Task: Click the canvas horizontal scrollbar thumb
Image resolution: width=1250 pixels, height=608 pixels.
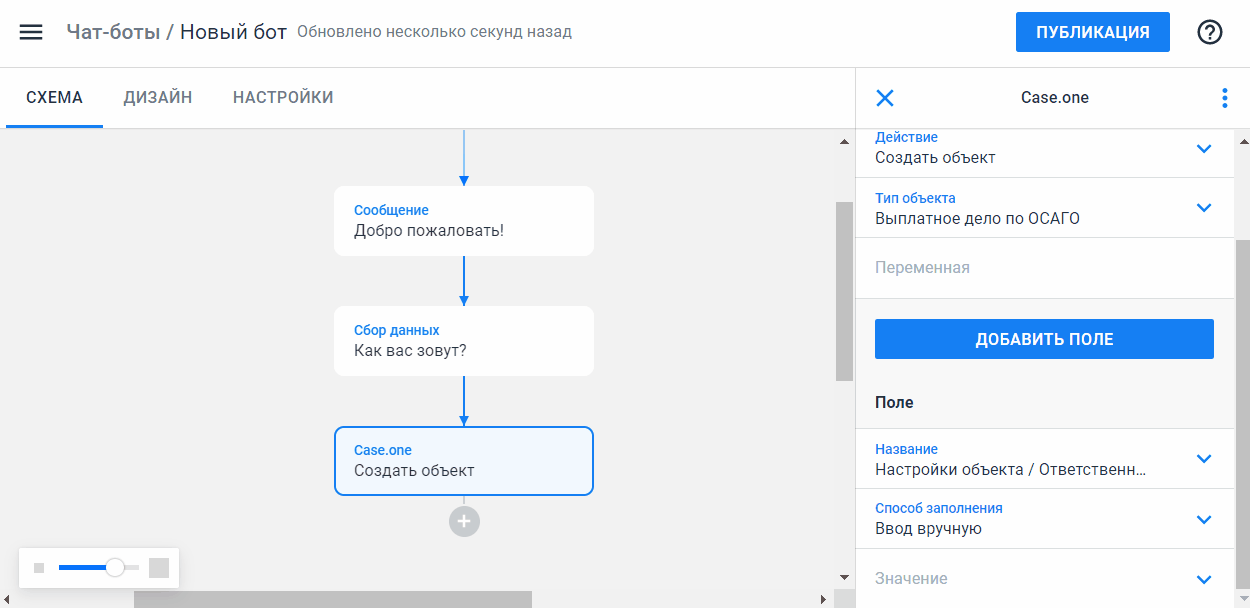Action: pos(333,600)
